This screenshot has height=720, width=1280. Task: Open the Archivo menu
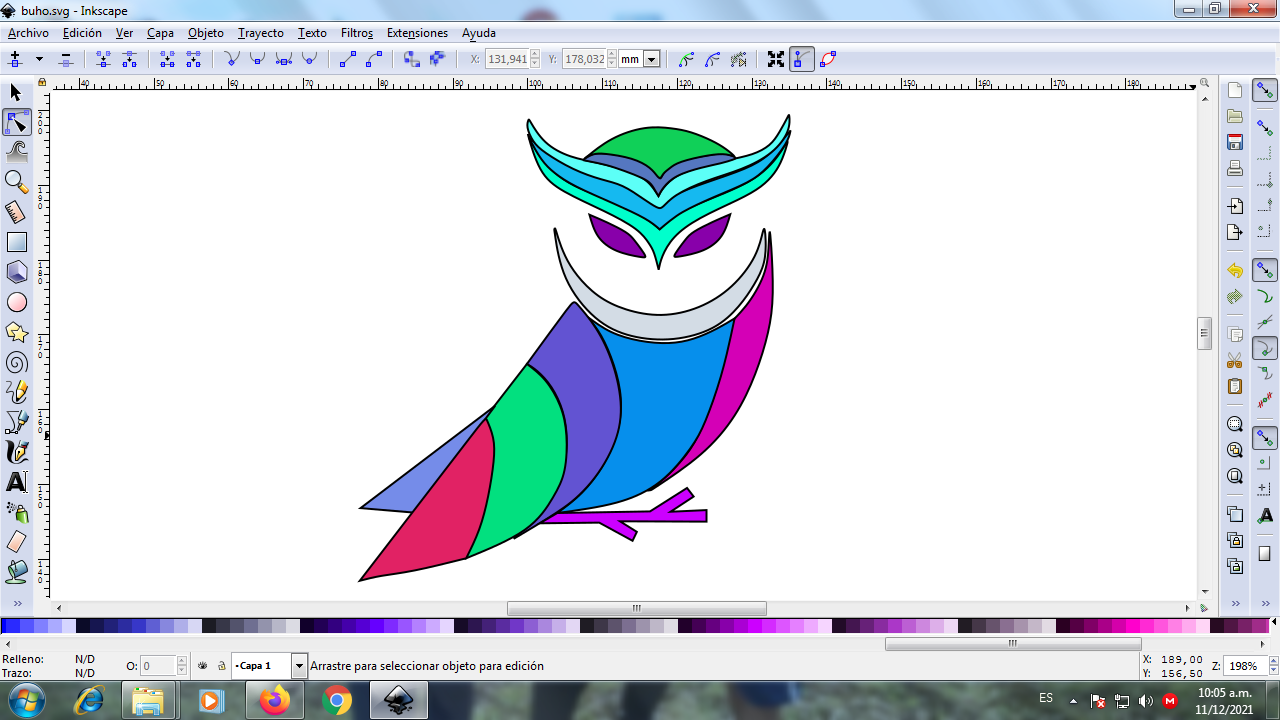coord(28,33)
